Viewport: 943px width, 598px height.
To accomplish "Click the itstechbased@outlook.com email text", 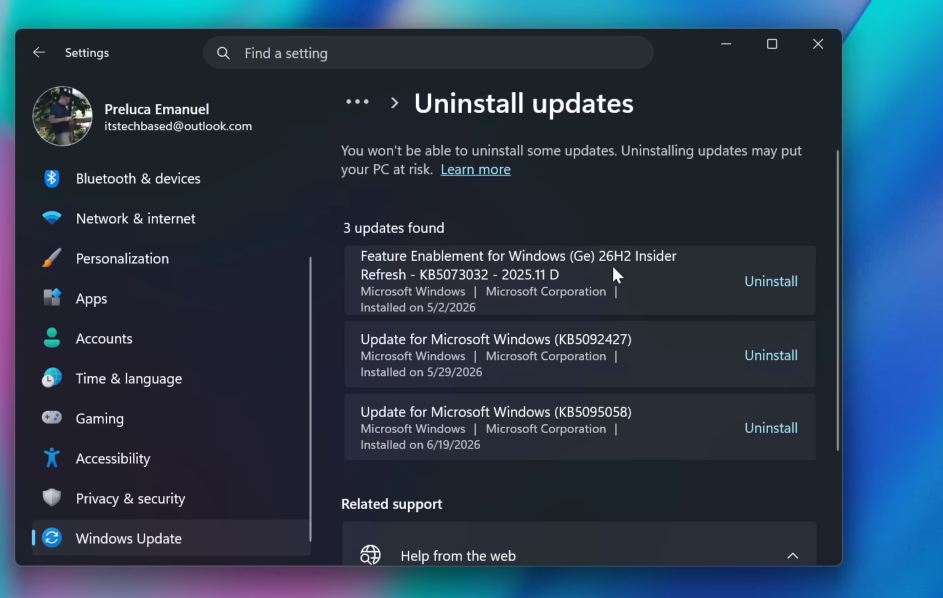I will coord(178,126).
